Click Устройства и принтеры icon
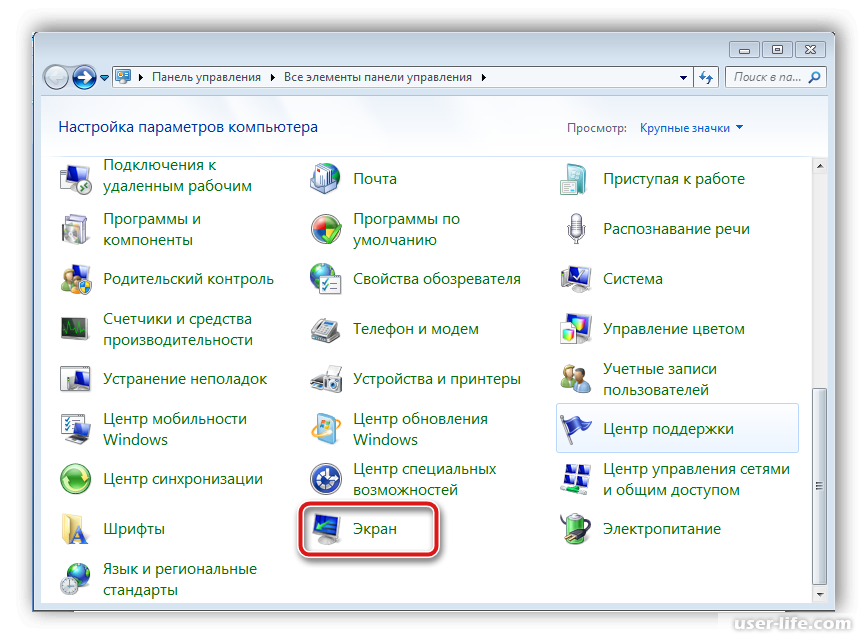The width and height of the screenshot is (867, 644). click(326, 379)
